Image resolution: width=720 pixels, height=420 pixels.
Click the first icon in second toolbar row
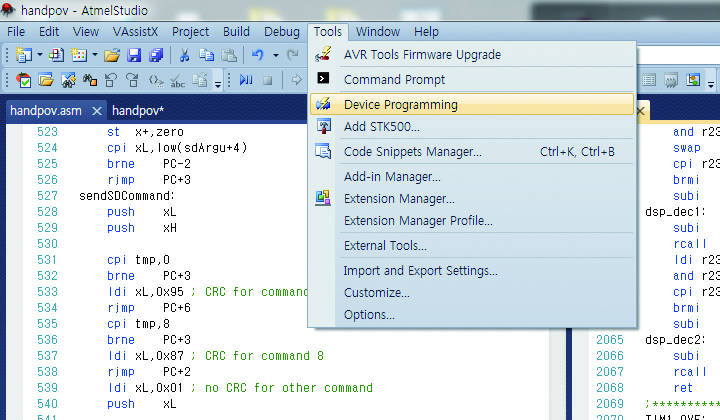click(x=23, y=80)
